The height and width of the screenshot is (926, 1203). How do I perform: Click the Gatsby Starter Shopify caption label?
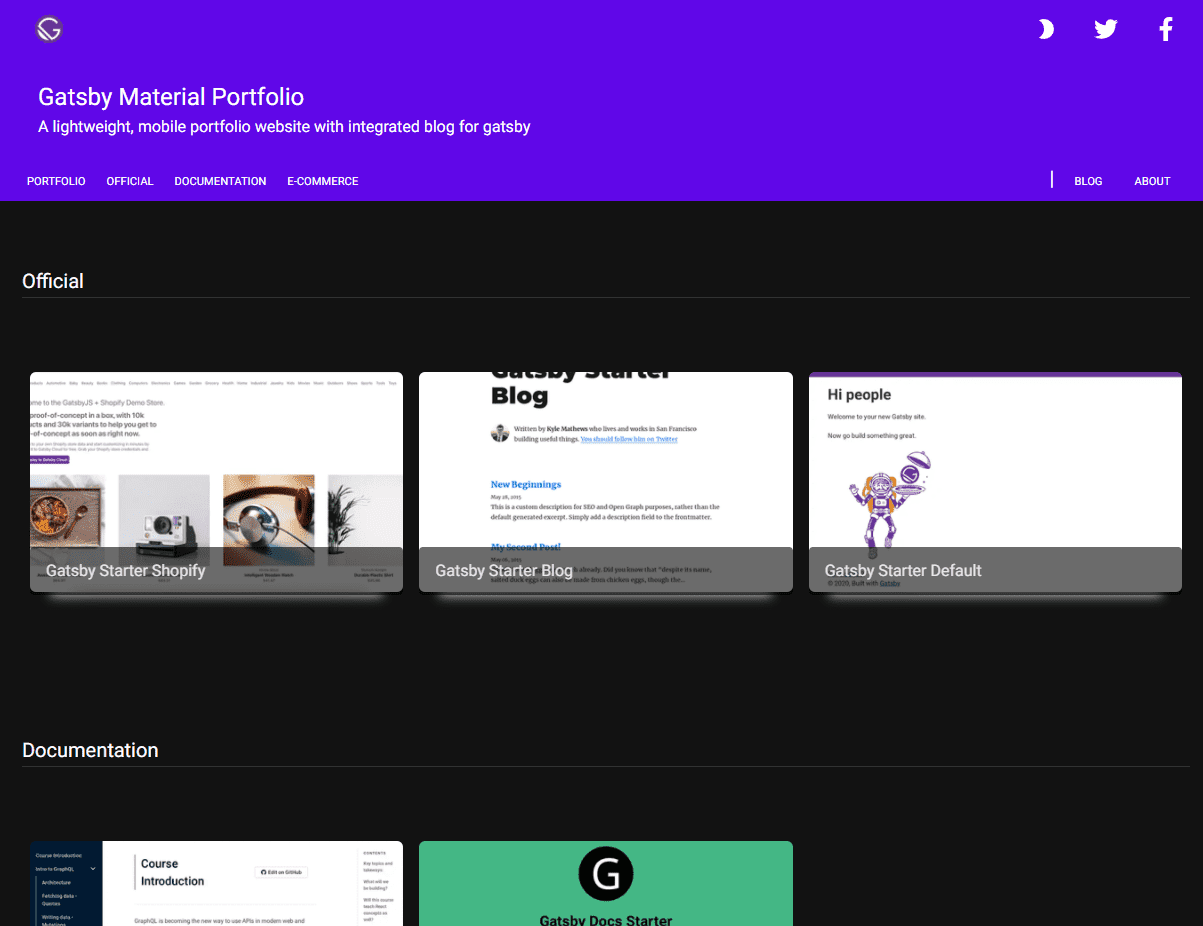pos(125,570)
